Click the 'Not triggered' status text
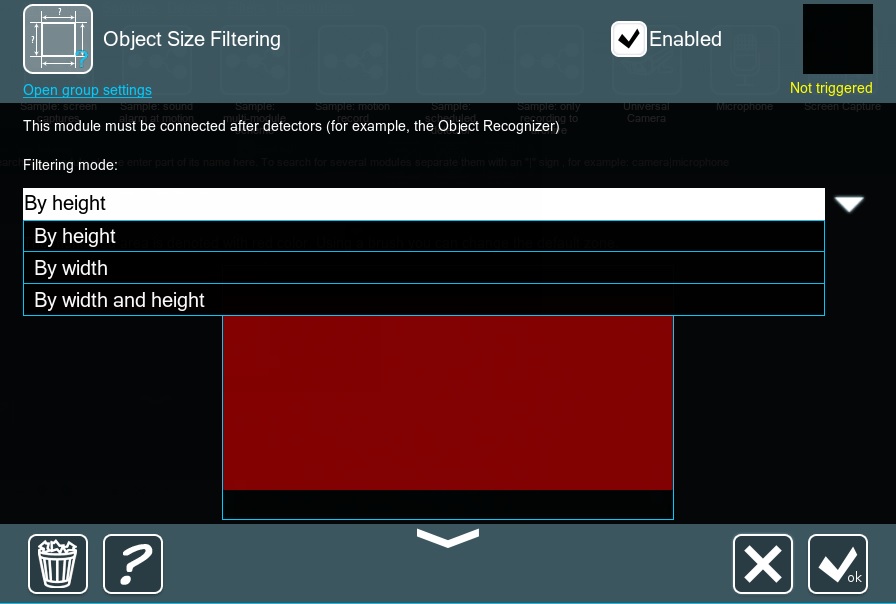Viewport: 896px width, 604px height. 831,88
